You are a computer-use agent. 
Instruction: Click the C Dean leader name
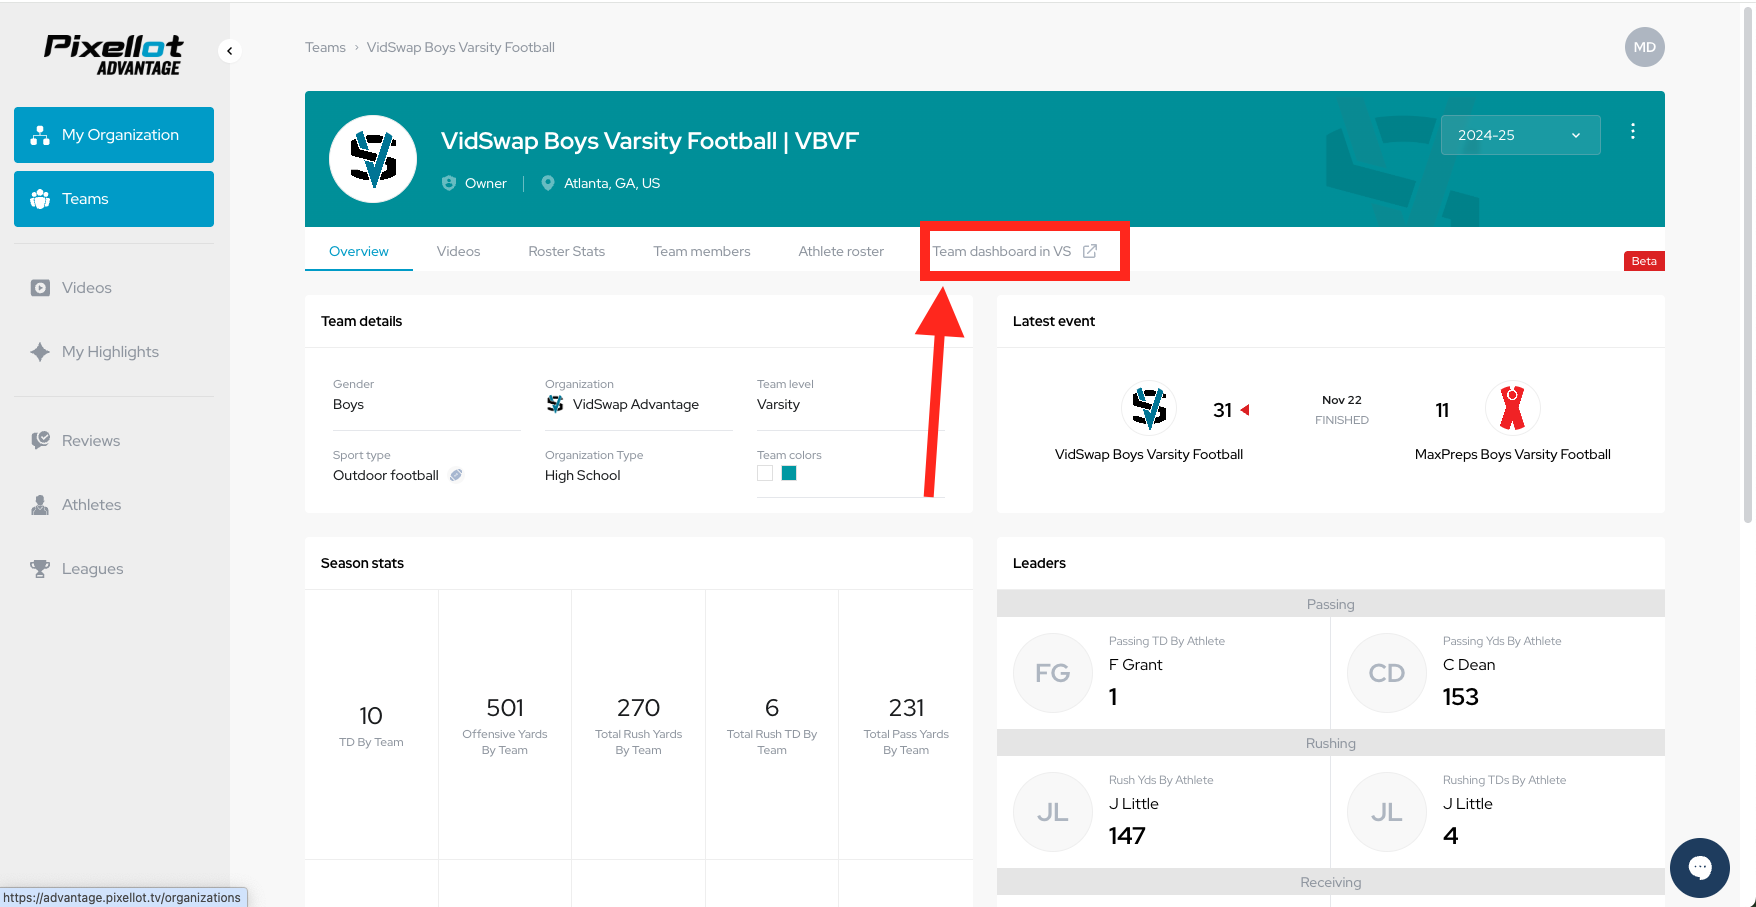[x=1469, y=665]
